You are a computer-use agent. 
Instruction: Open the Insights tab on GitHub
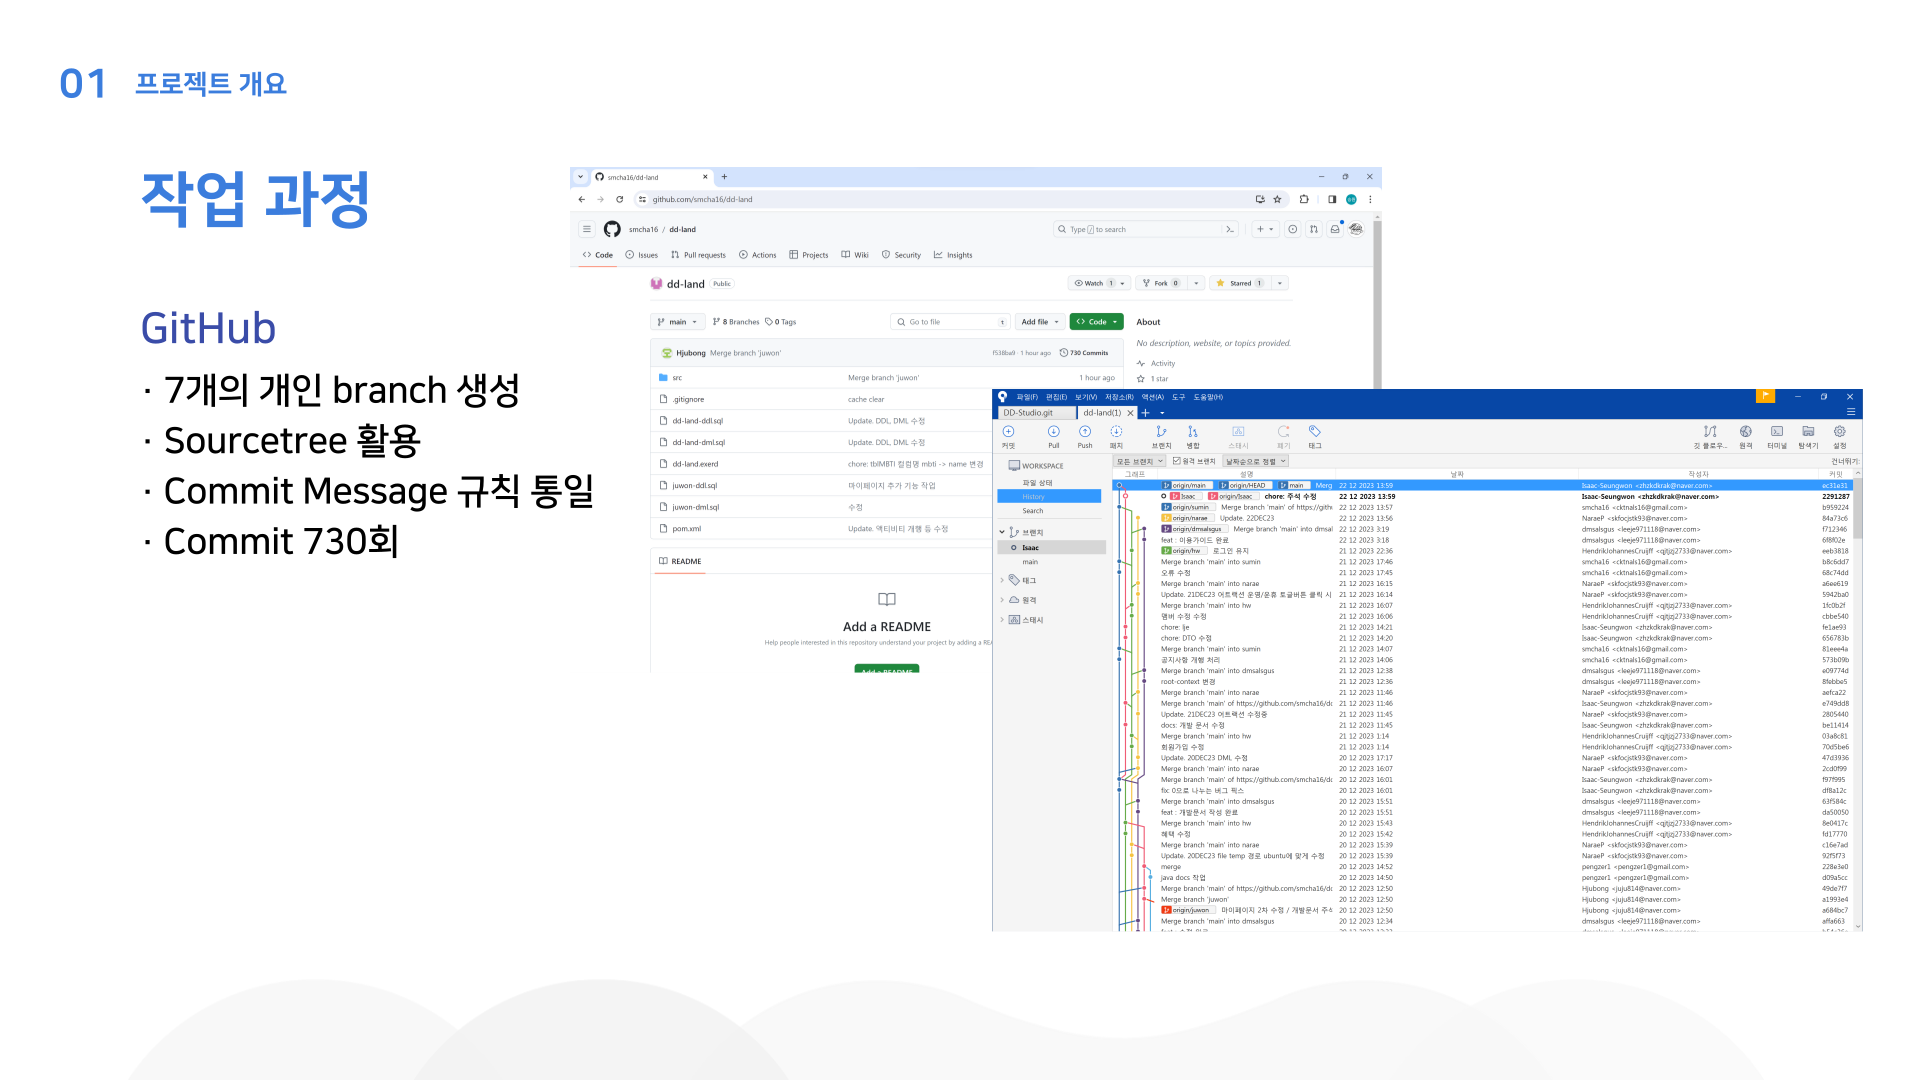(953, 255)
